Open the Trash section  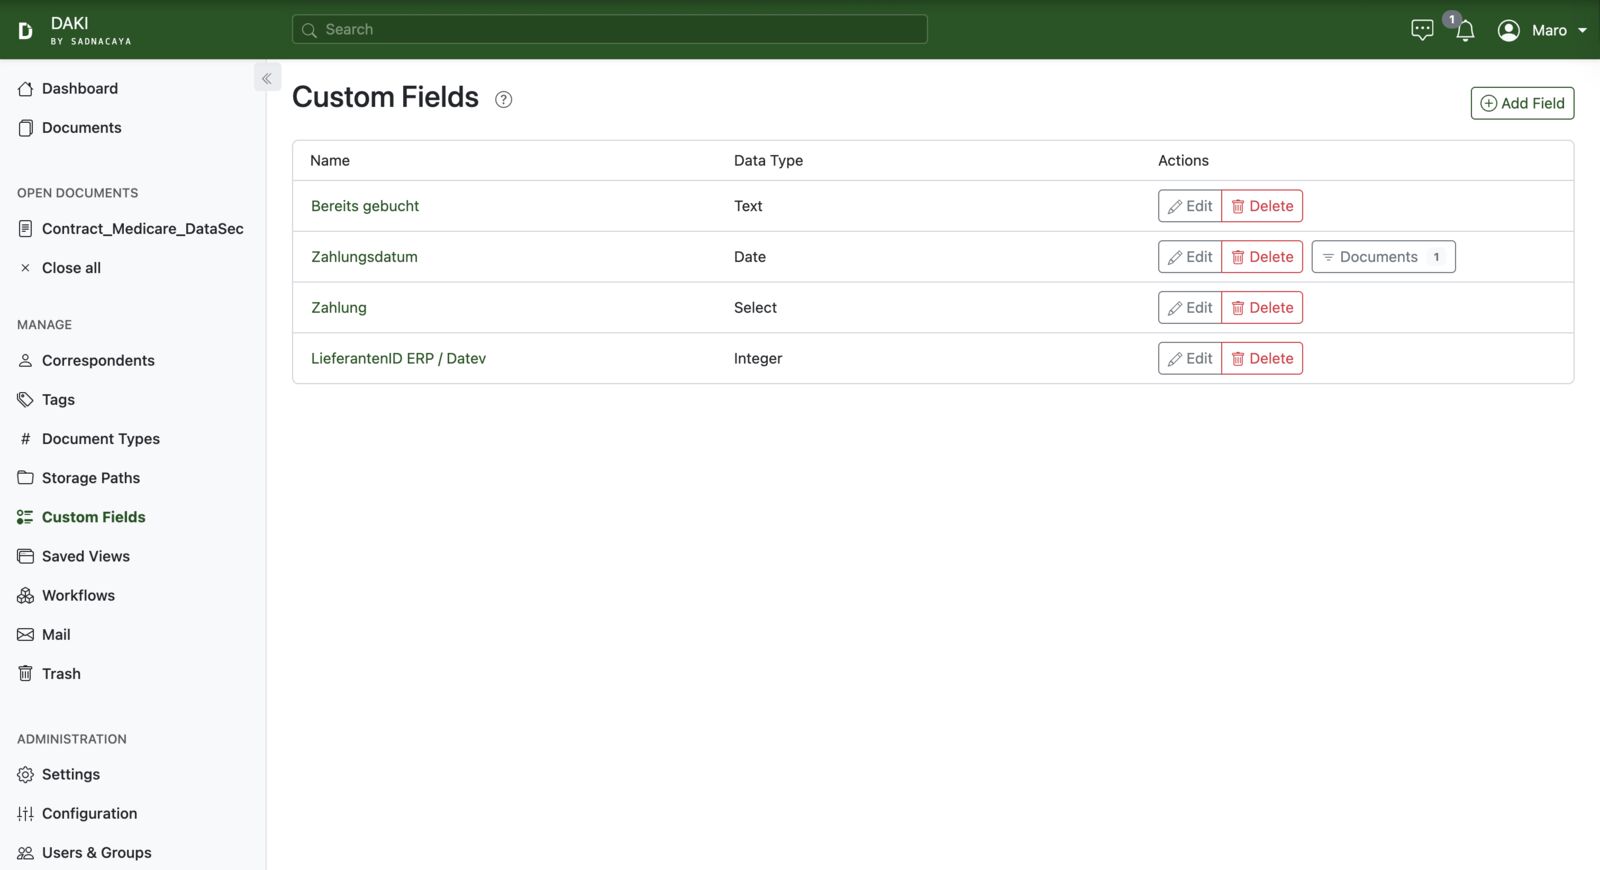coord(61,674)
